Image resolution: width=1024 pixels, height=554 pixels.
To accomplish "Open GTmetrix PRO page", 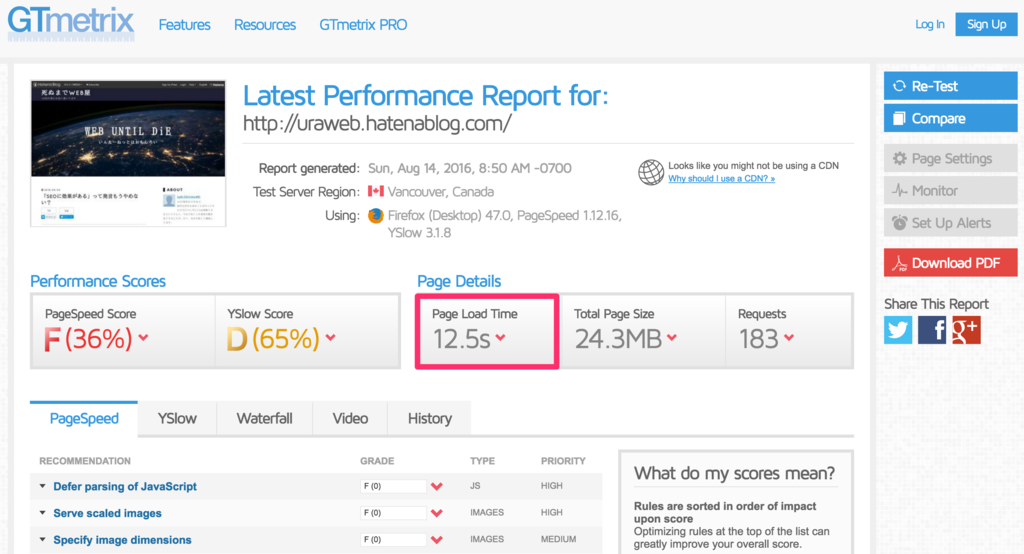I will 363,25.
